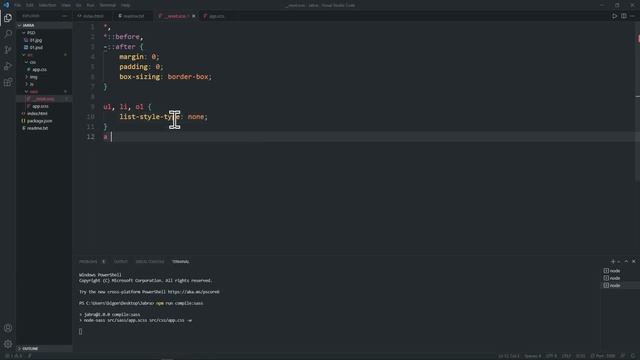Open the Terminal menu

click(x=108, y=5)
